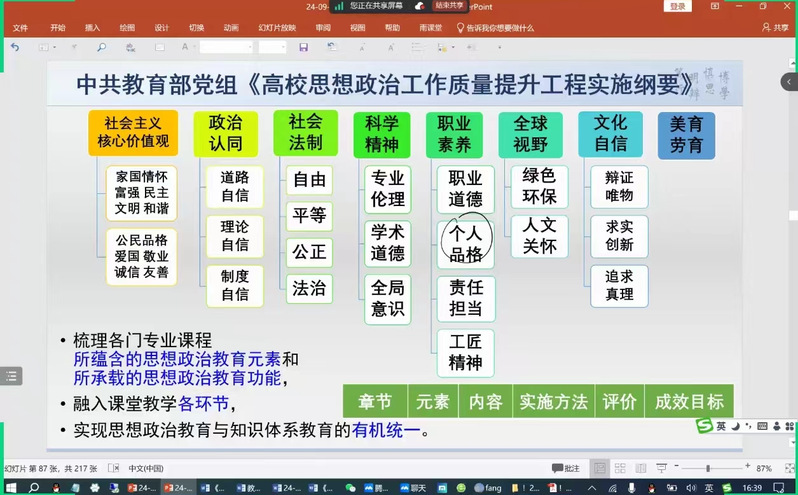
Task: Open the 幻灯片放映 ribbon tab
Action: tap(275, 28)
